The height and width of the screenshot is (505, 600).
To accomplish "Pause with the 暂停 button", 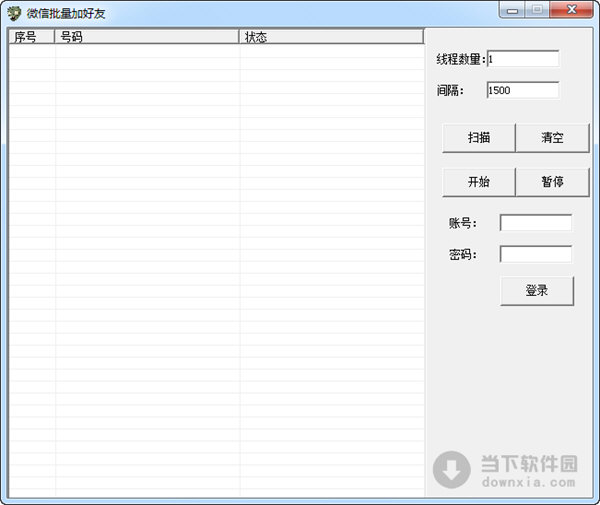I will coord(552,182).
